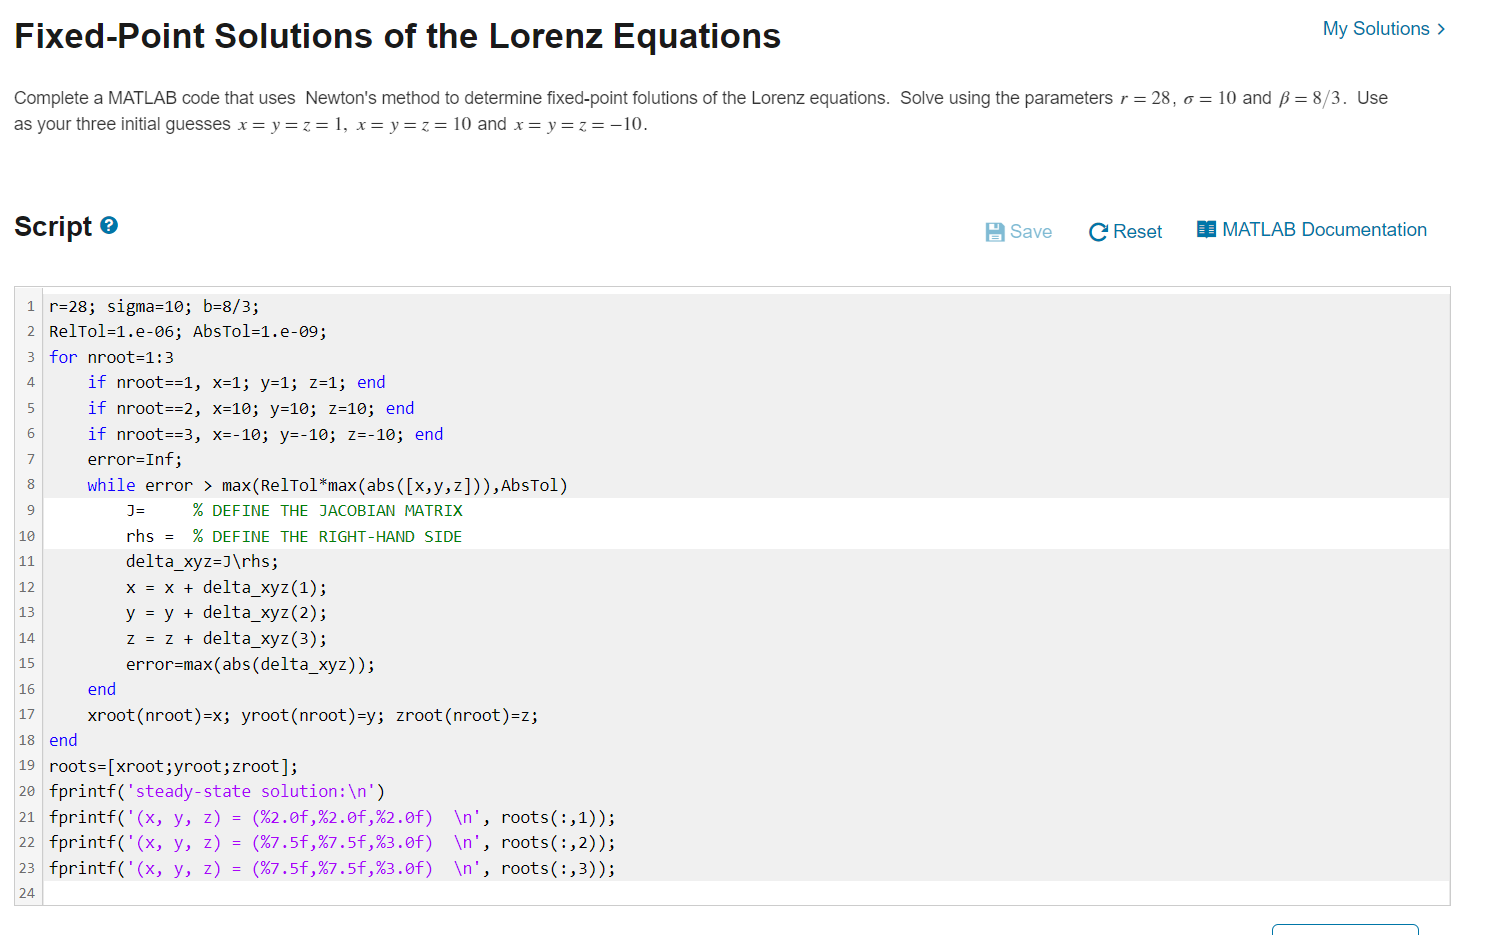This screenshot has width=1507, height=935.
Task: Click the empty editor line 24
Action: click(200, 892)
